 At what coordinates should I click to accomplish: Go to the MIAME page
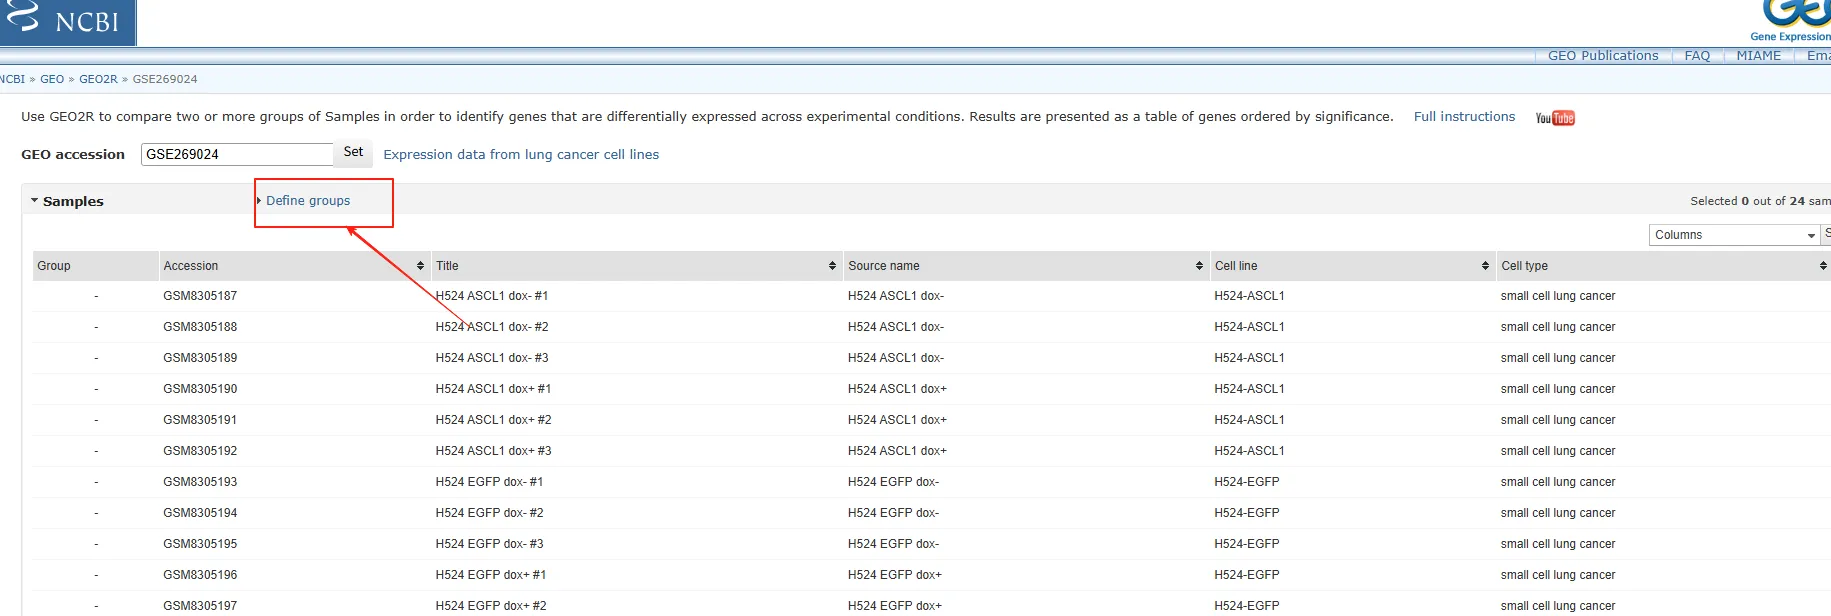tap(1758, 56)
